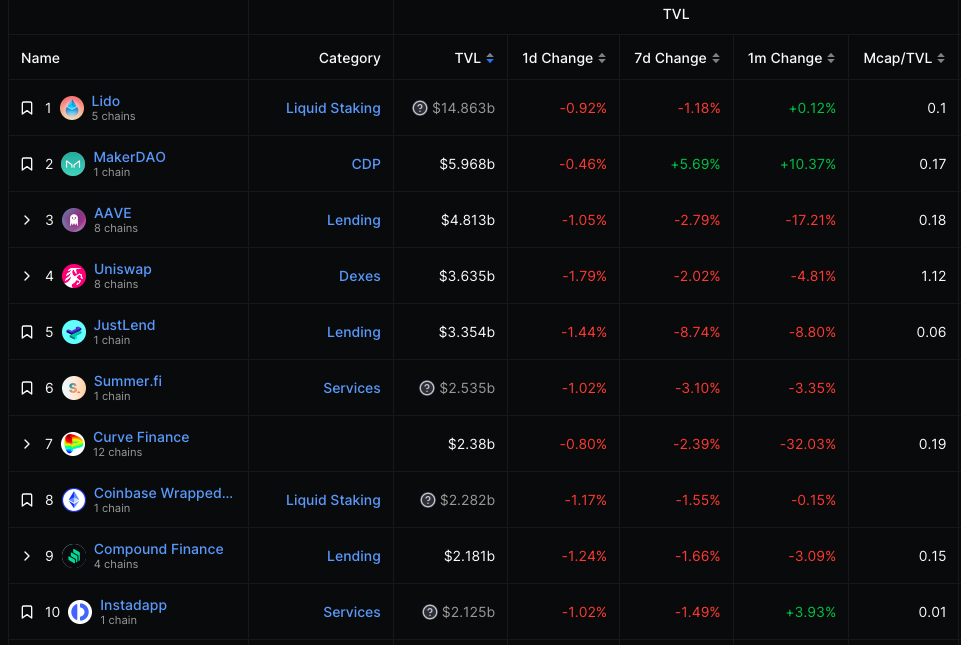Click question mark icon beside Instadapp TVL
961x645 pixels.
(430, 612)
